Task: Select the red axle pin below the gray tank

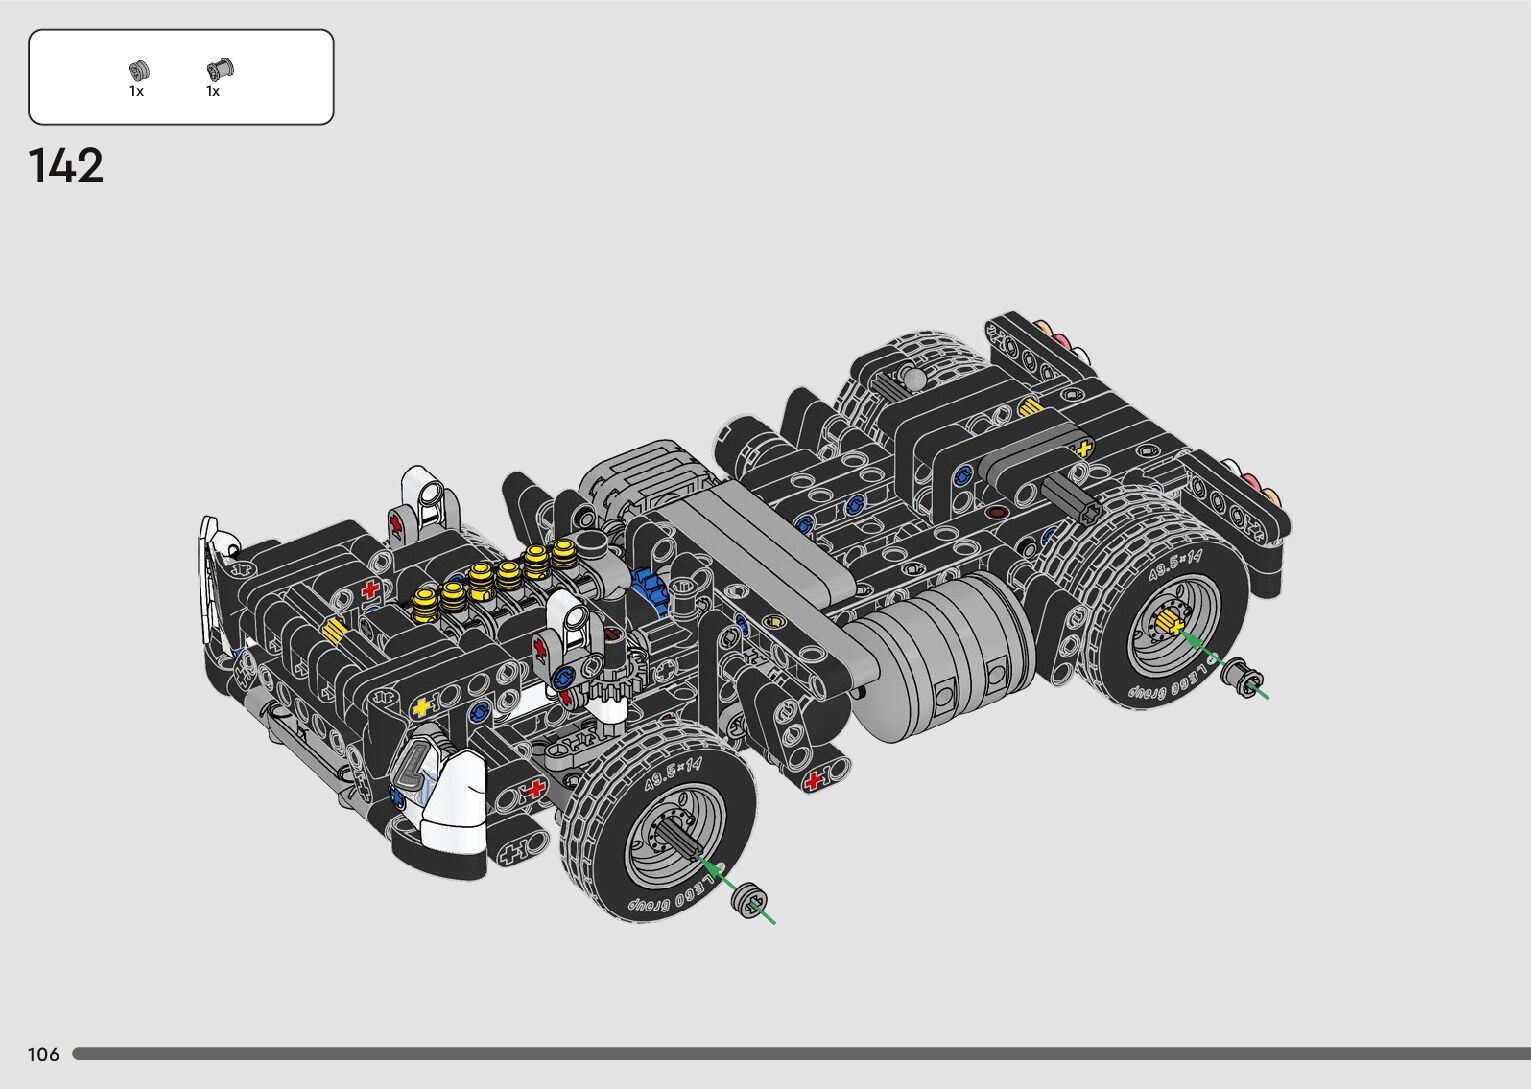Action: 815,780
